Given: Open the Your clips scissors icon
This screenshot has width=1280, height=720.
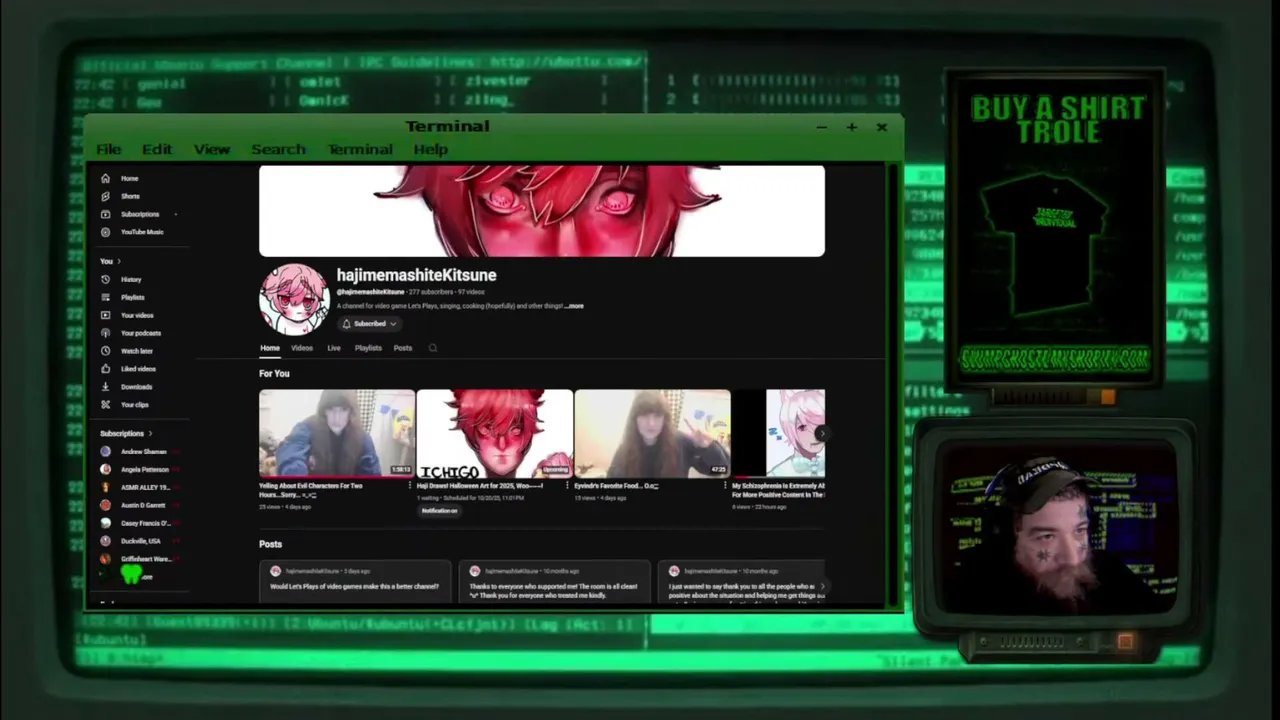Looking at the screenshot, I should tap(105, 405).
